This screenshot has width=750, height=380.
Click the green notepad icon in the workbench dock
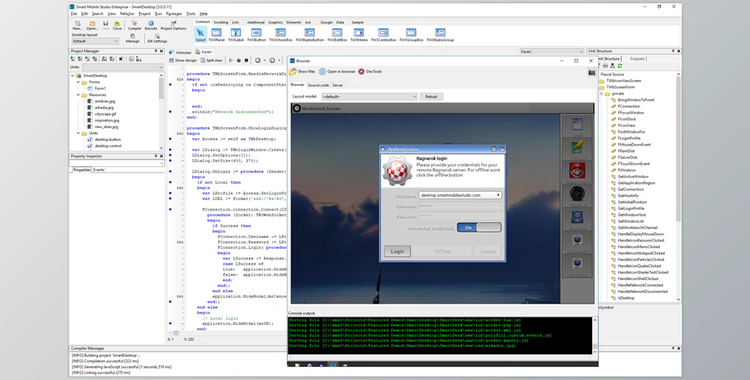577,147
